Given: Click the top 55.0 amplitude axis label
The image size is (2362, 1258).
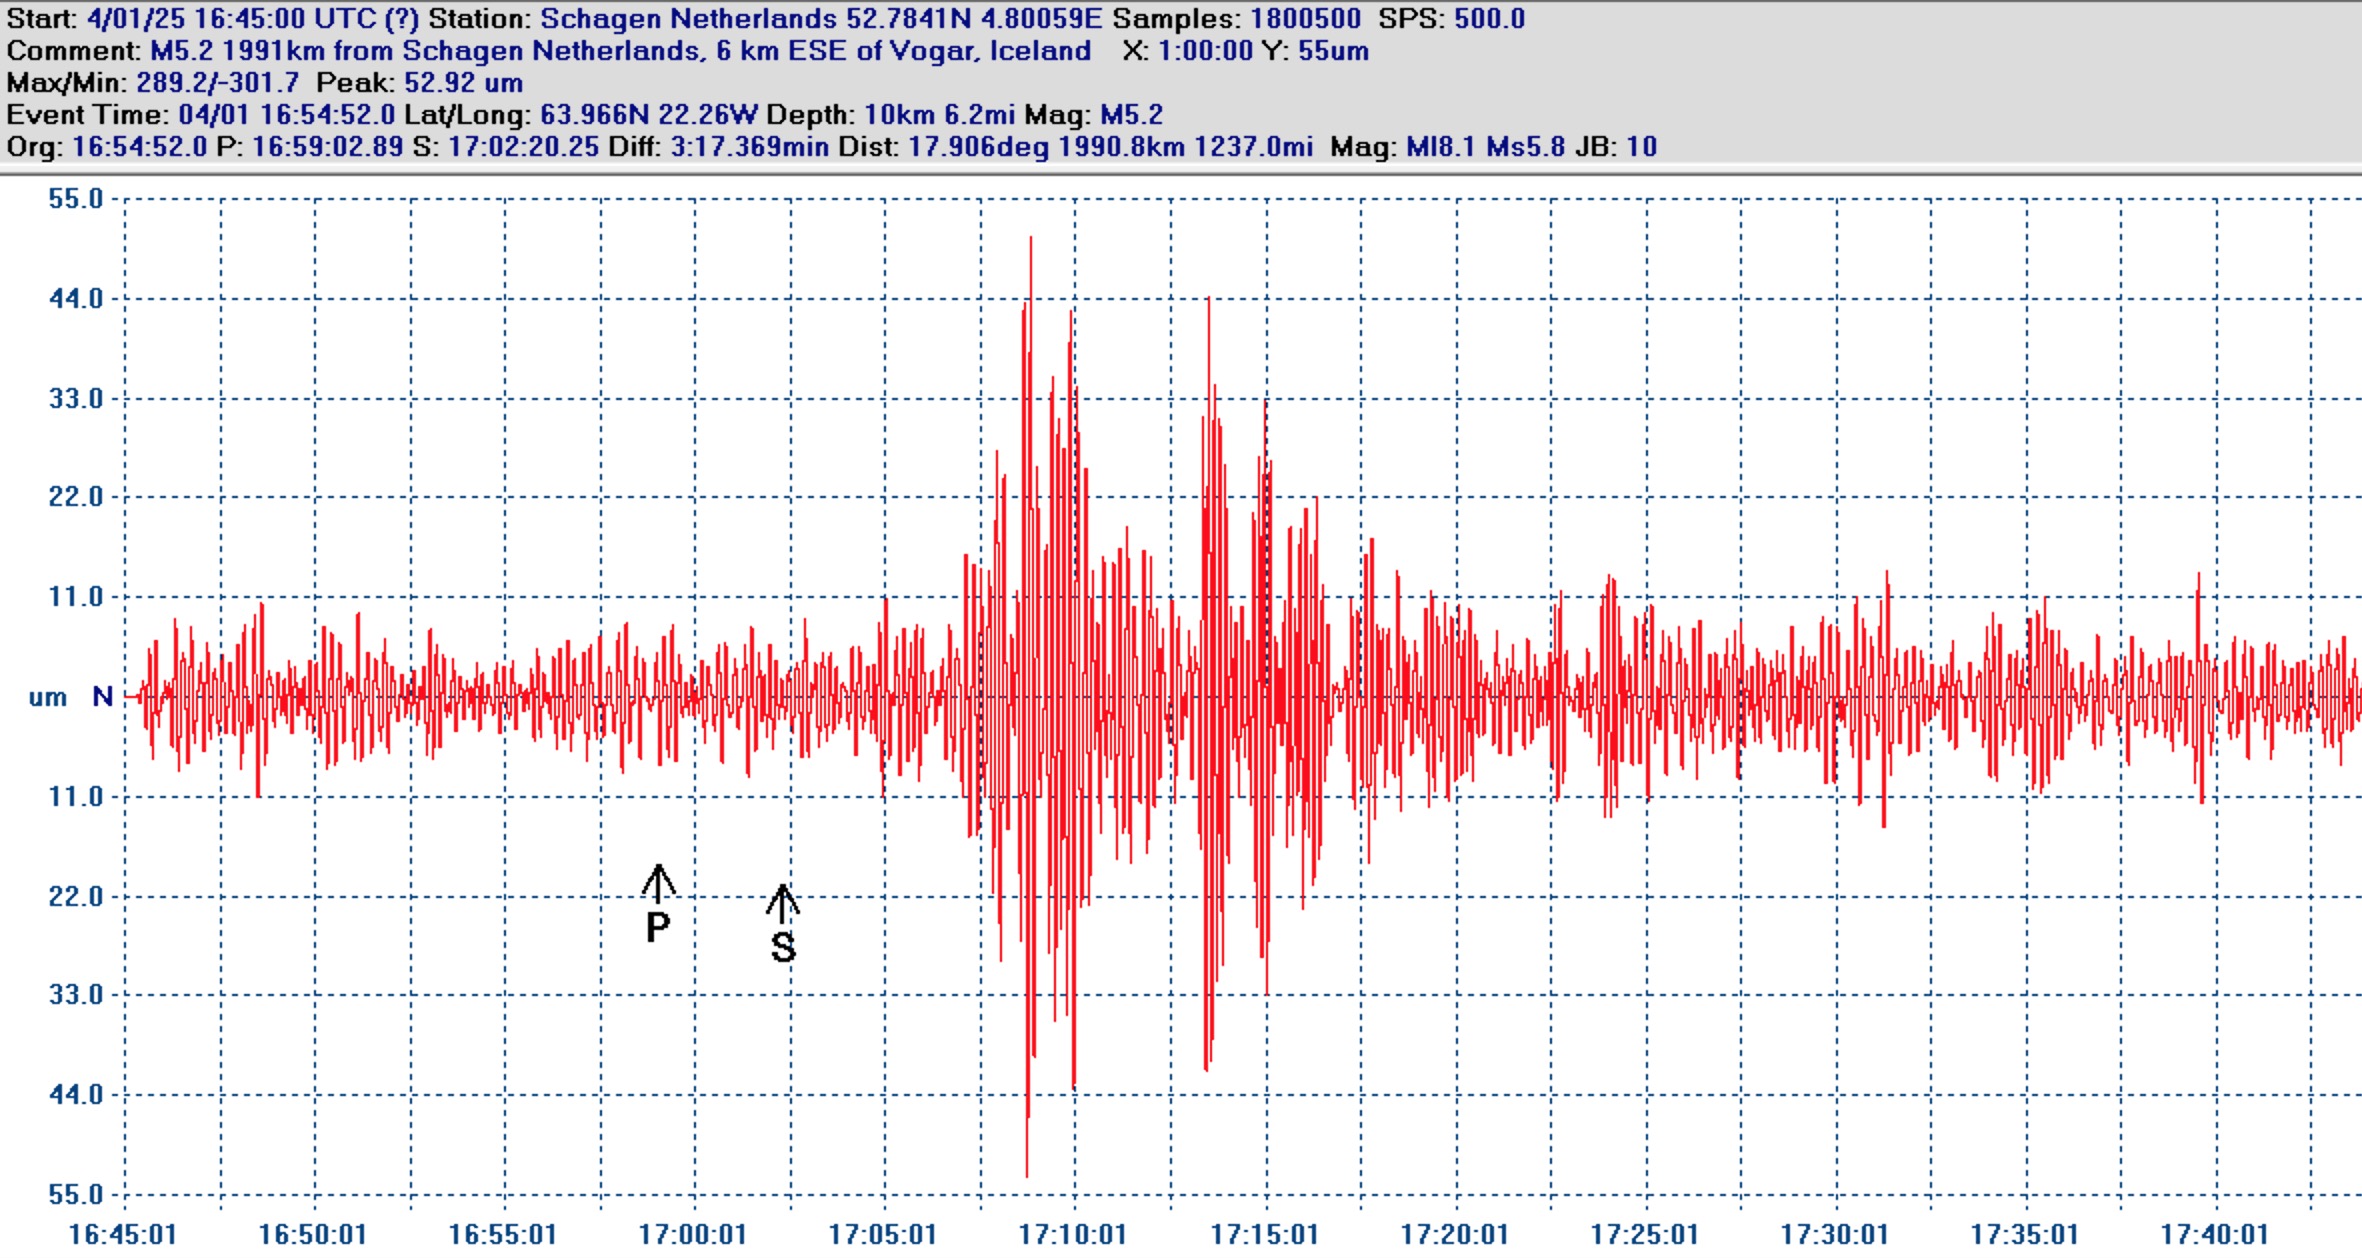Looking at the screenshot, I should [76, 199].
